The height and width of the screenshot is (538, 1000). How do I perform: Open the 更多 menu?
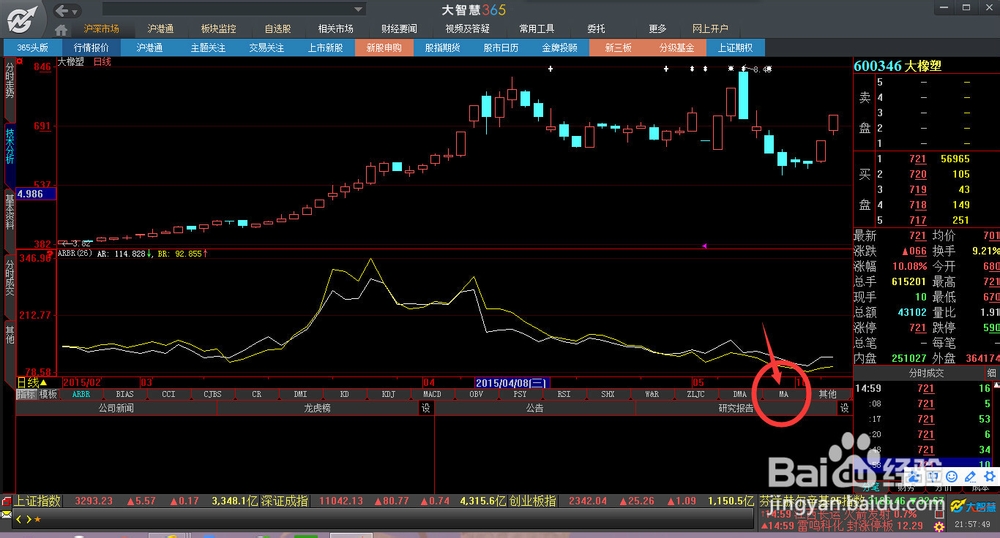tap(657, 29)
